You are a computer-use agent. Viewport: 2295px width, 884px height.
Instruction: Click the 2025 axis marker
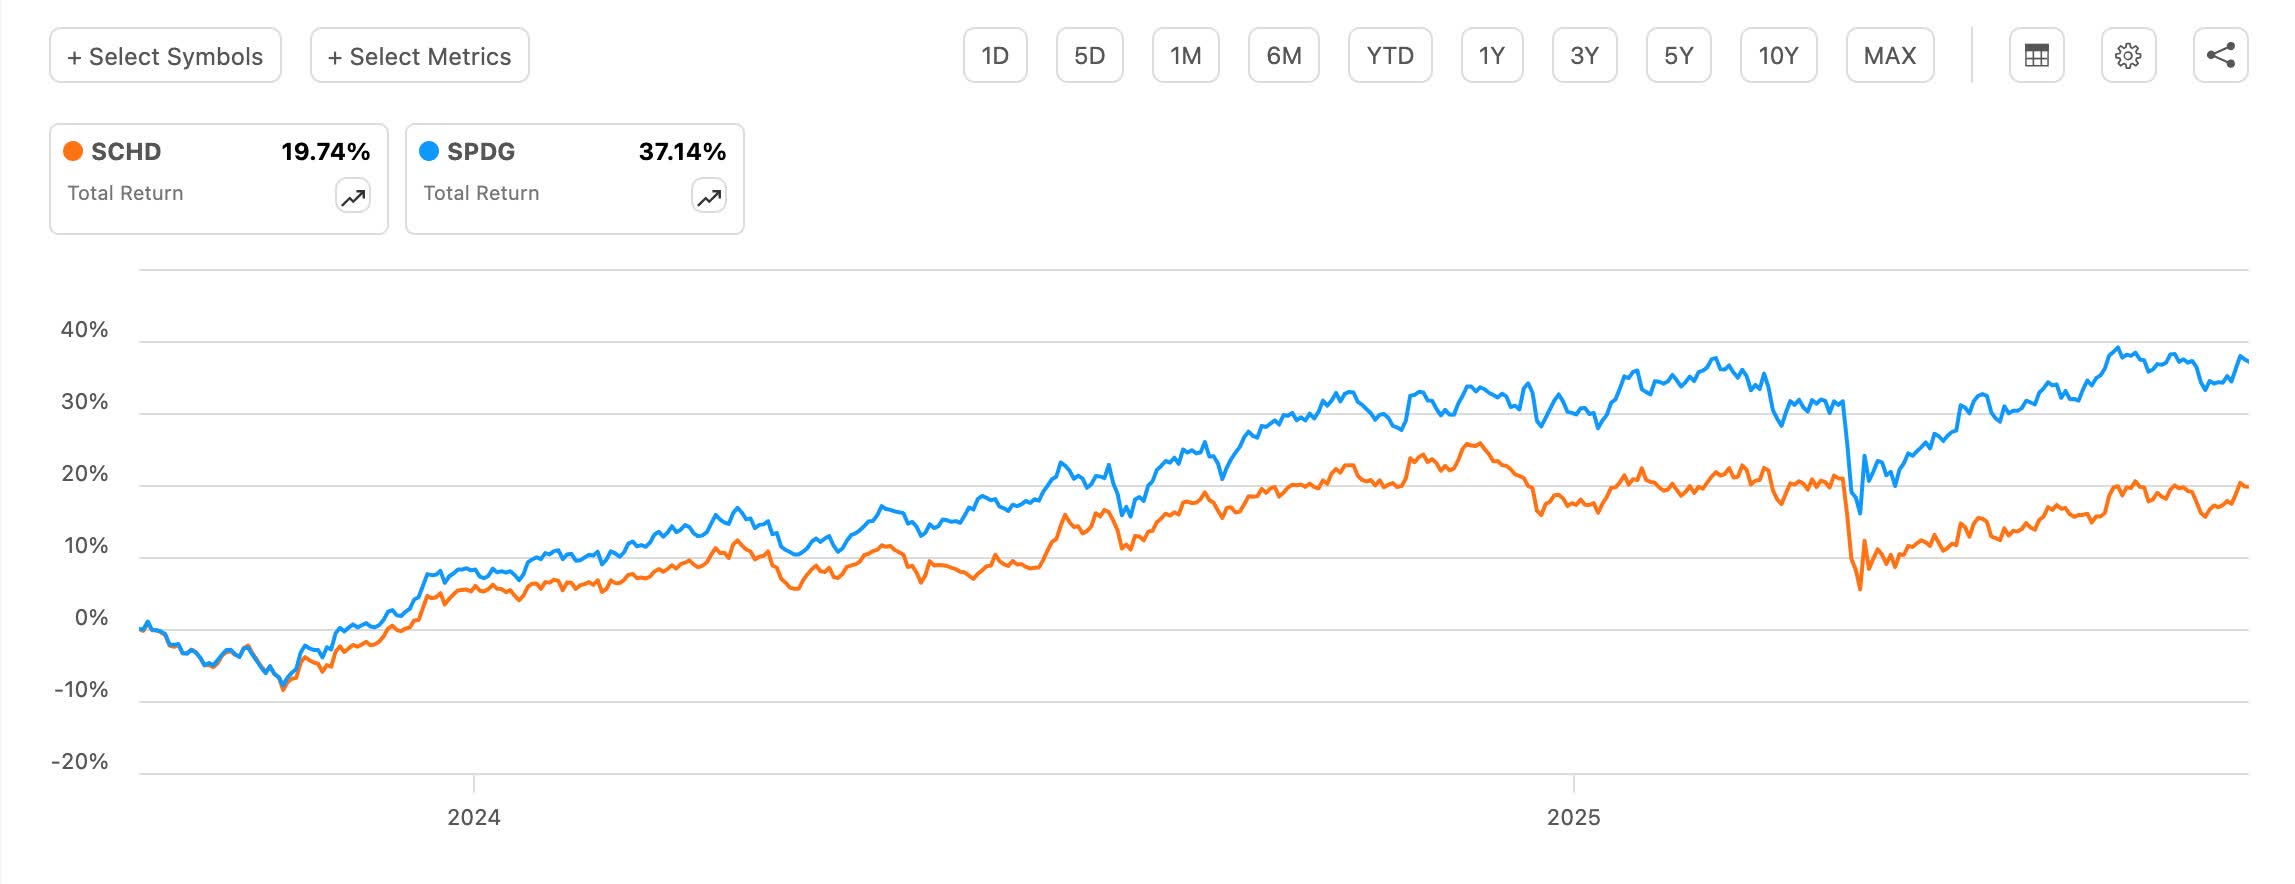pos(1574,817)
